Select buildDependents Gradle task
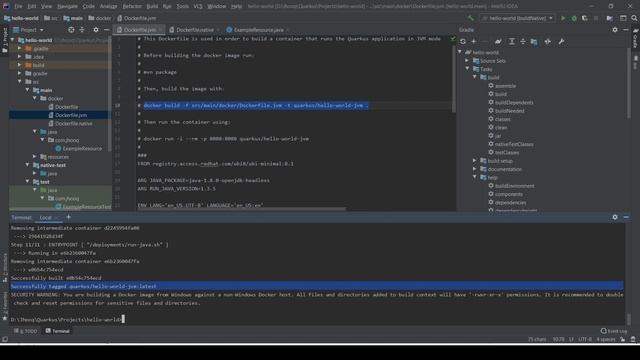This screenshot has width=640, height=360. coord(514,103)
